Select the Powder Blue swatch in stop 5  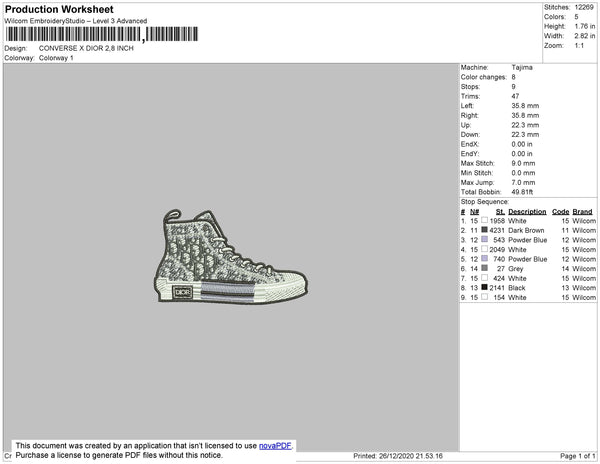[484, 259]
